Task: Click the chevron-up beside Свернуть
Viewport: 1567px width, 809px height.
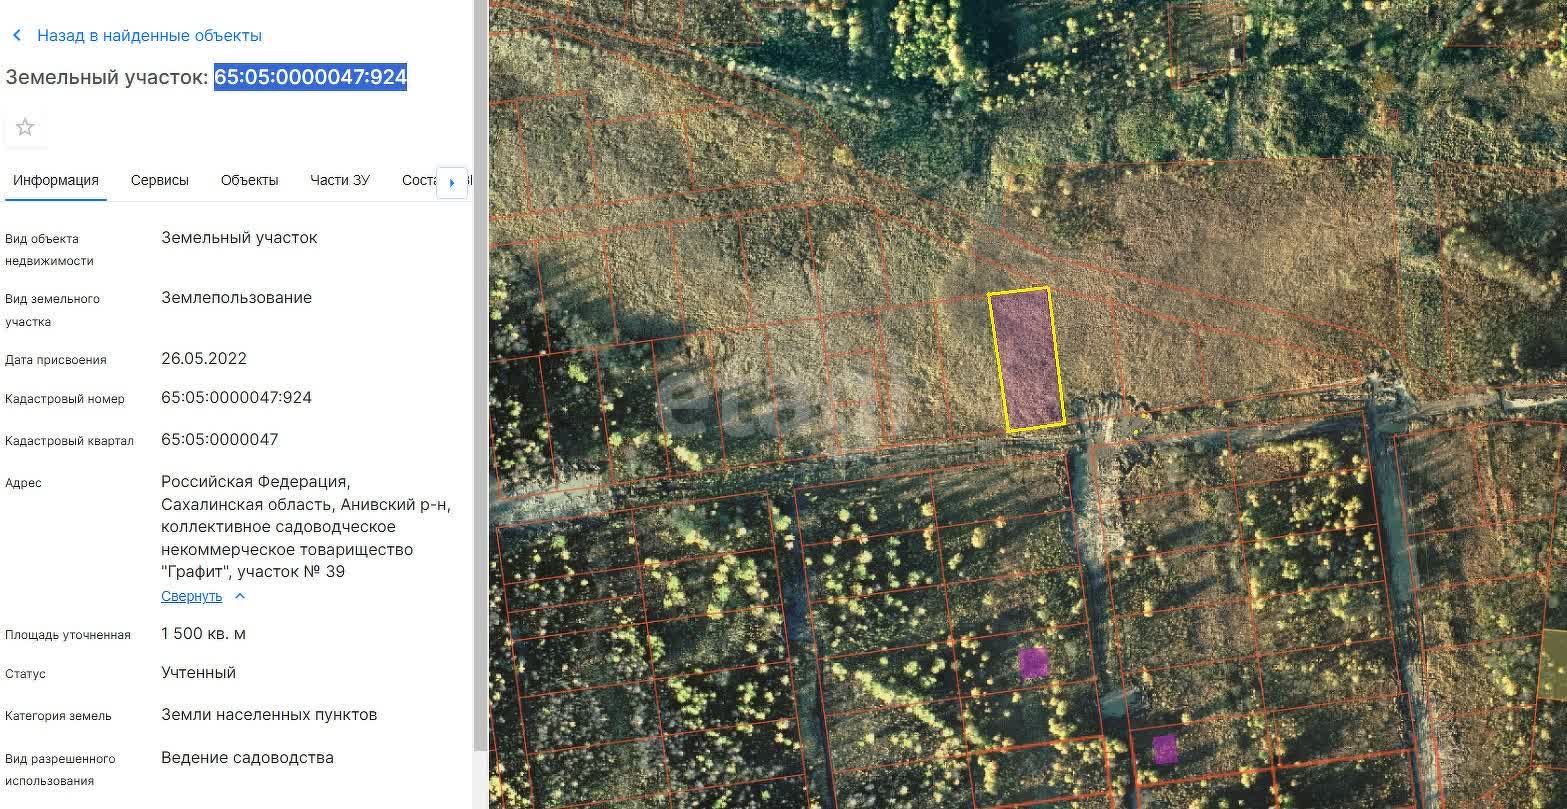Action: click(239, 596)
